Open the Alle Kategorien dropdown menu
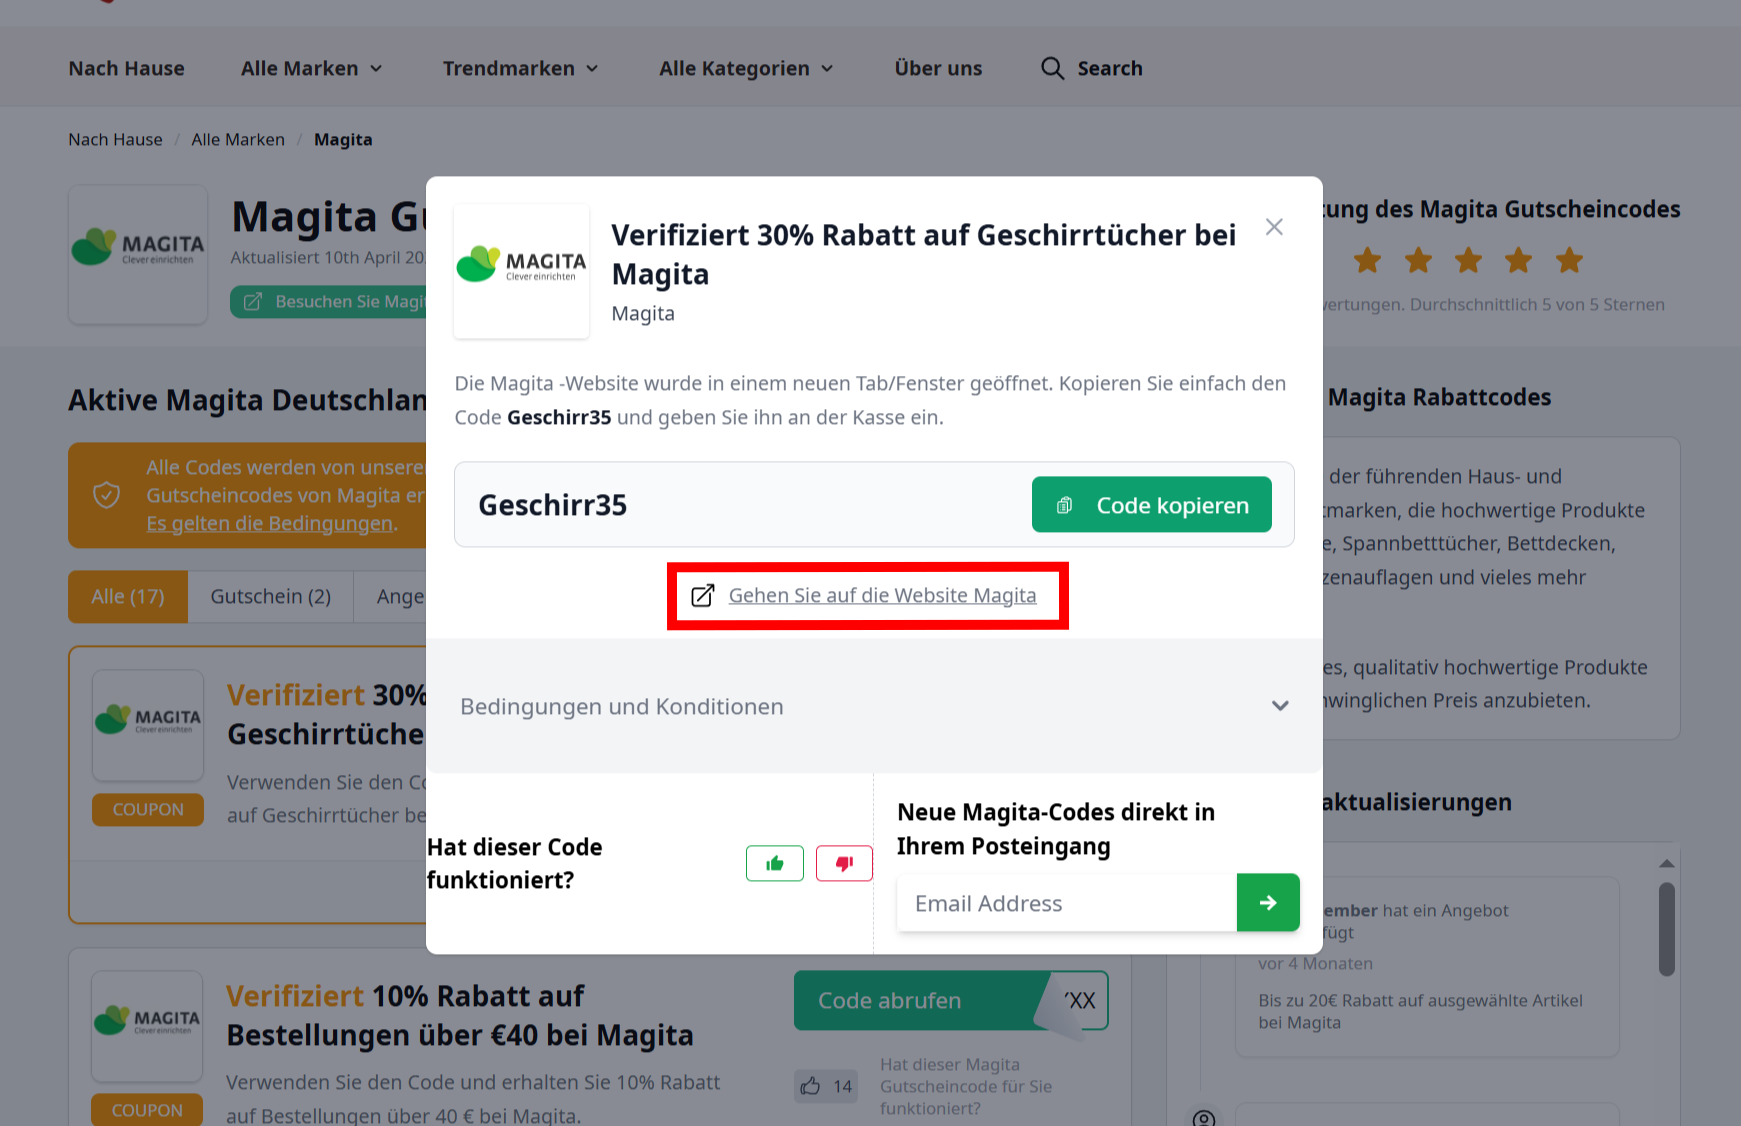 coord(746,68)
